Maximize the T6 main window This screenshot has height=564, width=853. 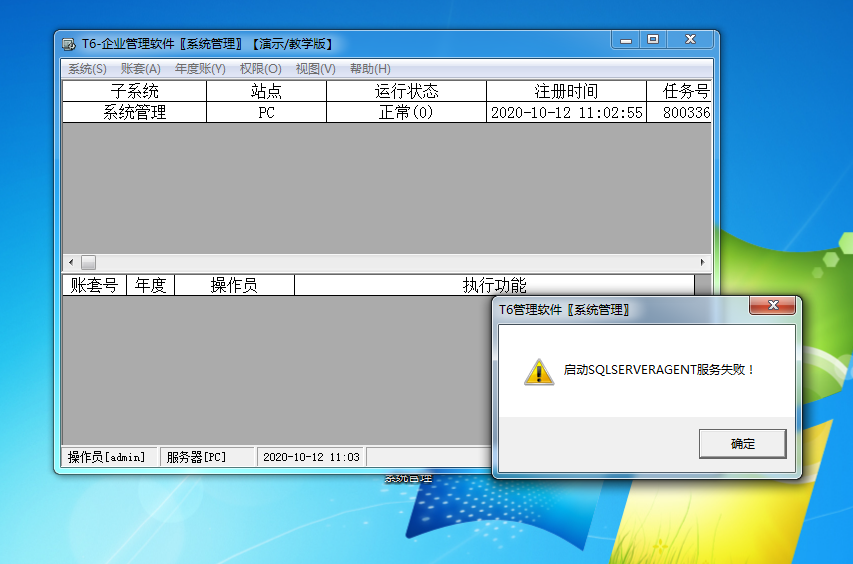tap(653, 40)
